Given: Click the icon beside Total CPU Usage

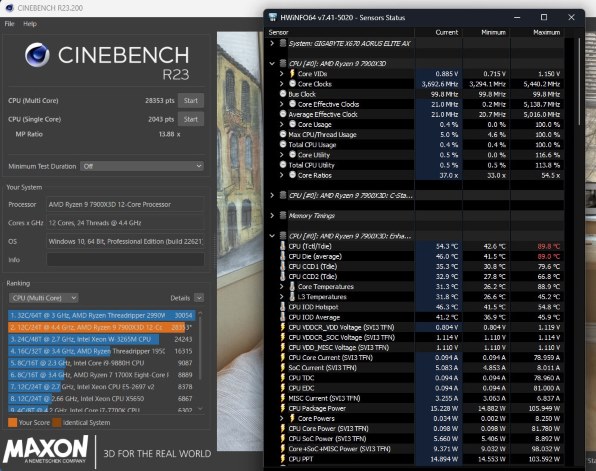Looking at the screenshot, I should 283,144.
